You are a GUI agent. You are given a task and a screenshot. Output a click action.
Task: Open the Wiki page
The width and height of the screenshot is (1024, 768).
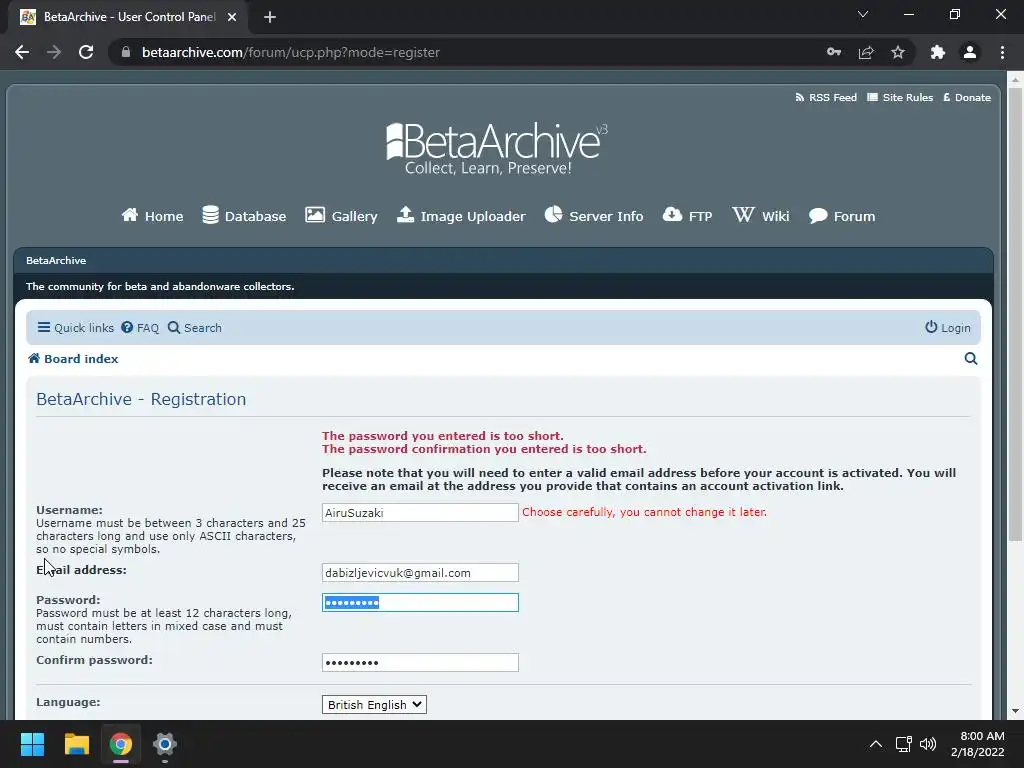point(761,216)
